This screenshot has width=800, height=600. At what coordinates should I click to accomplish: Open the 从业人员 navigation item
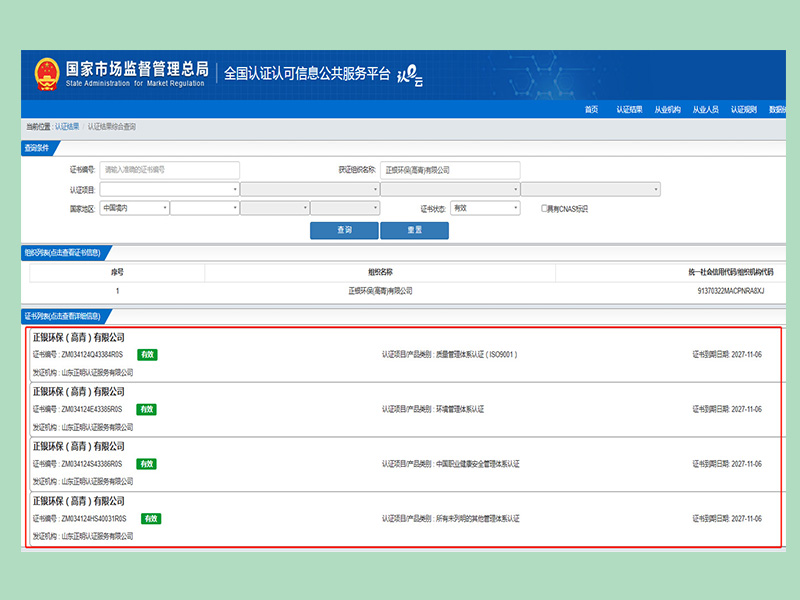706,109
